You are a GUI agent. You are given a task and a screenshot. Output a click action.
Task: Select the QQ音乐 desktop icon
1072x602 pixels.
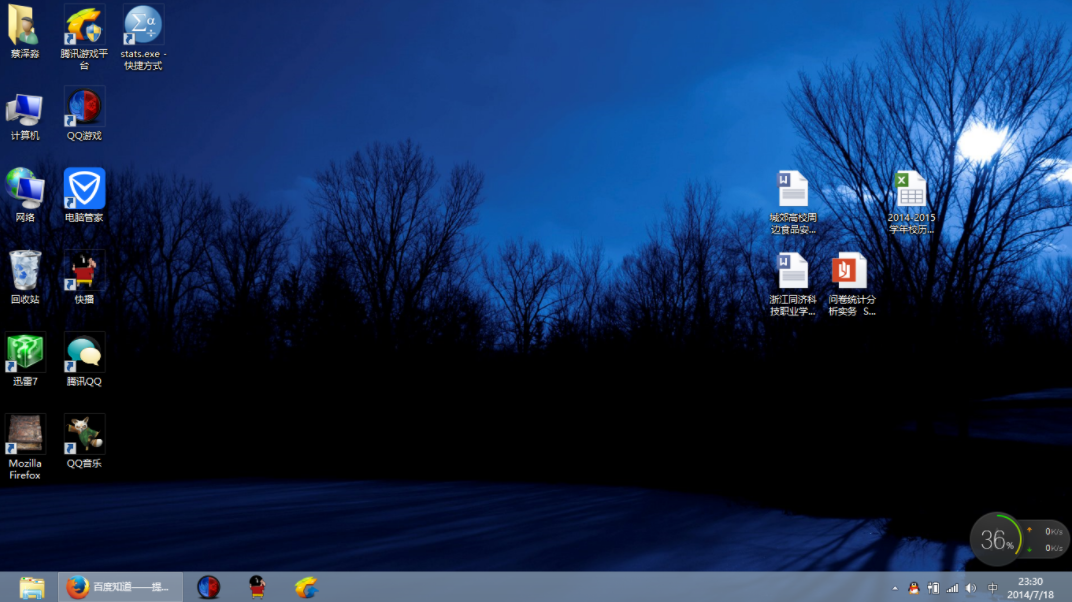[84, 435]
